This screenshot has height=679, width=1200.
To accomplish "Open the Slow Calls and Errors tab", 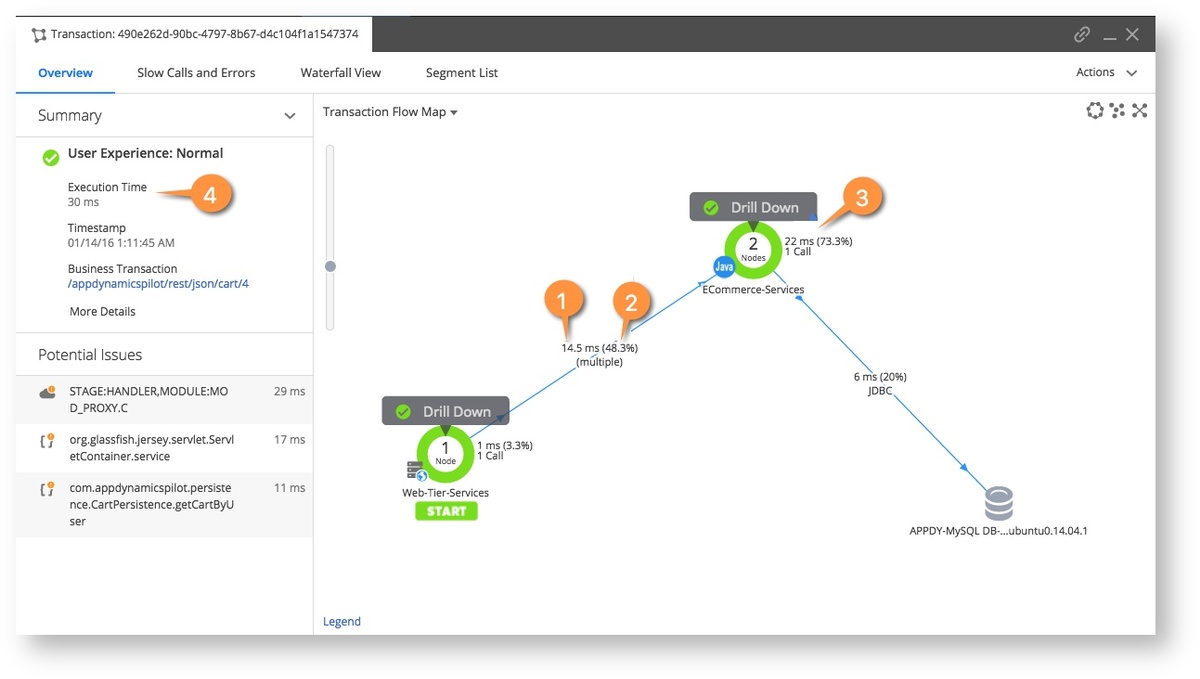I will point(196,73).
